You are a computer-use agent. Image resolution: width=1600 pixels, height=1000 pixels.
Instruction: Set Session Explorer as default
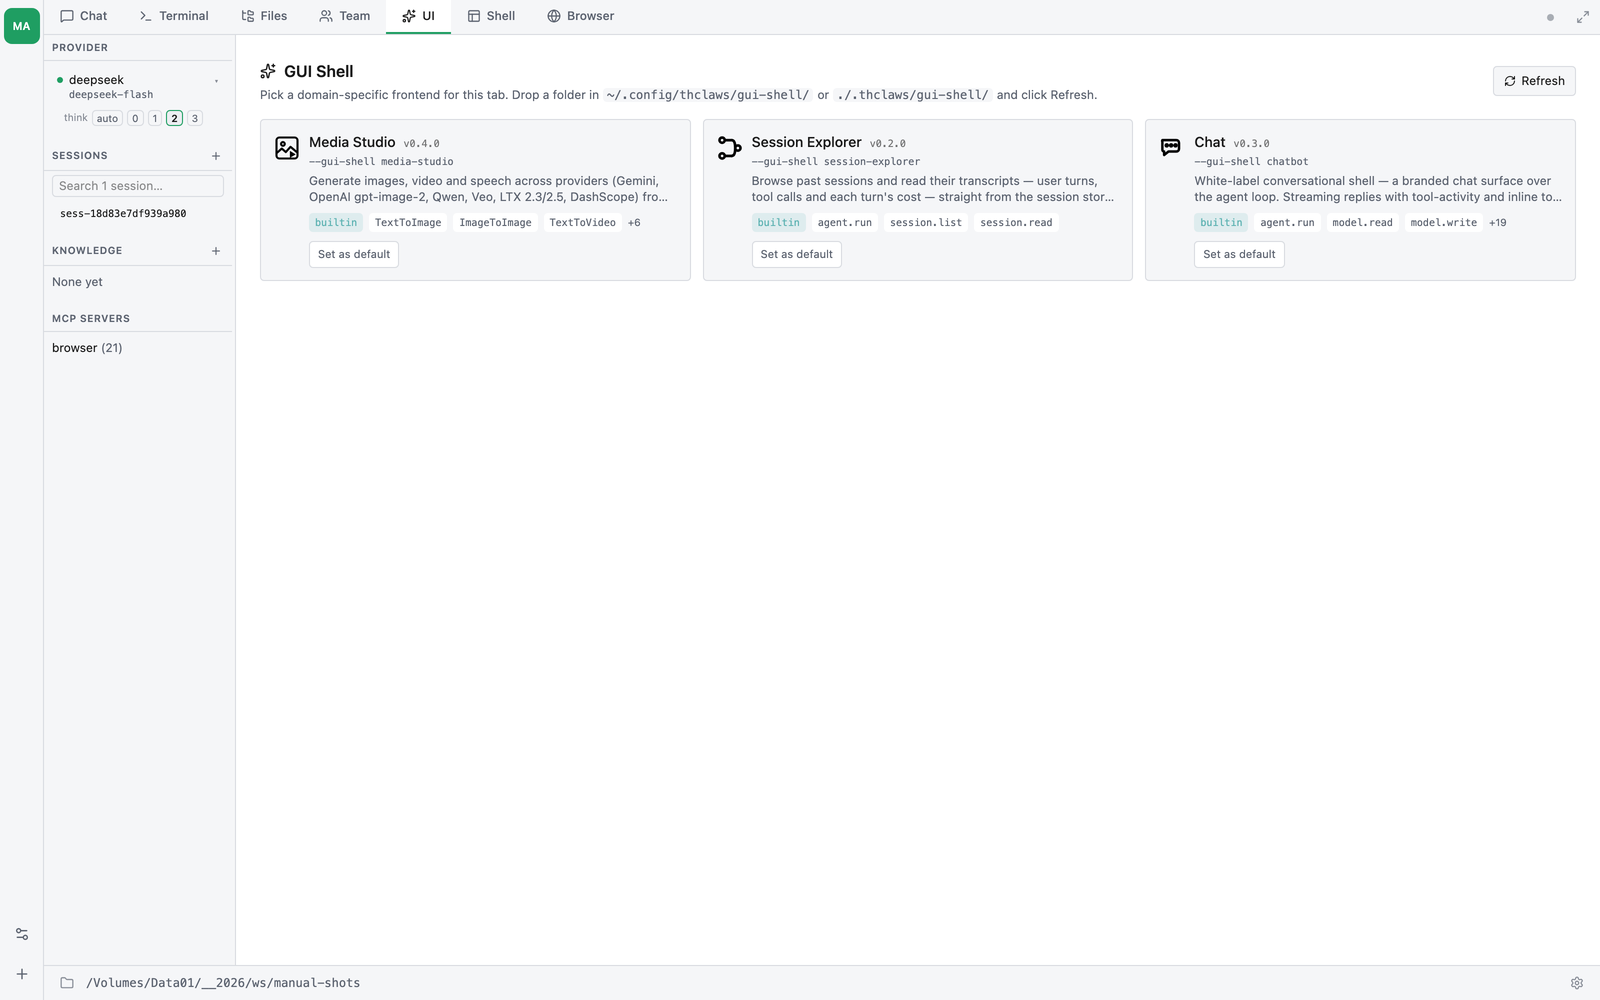[797, 254]
